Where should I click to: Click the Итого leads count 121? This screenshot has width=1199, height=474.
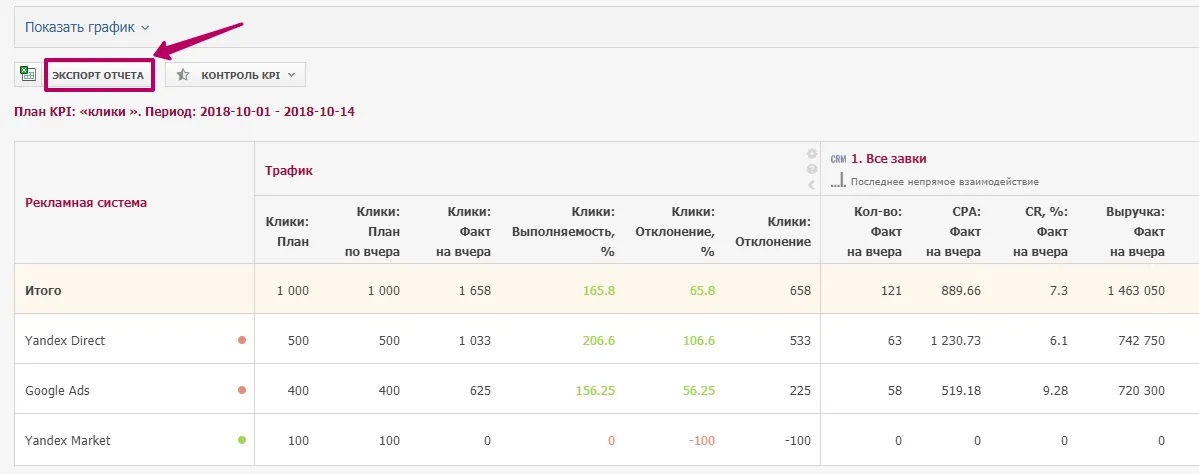[x=892, y=291]
